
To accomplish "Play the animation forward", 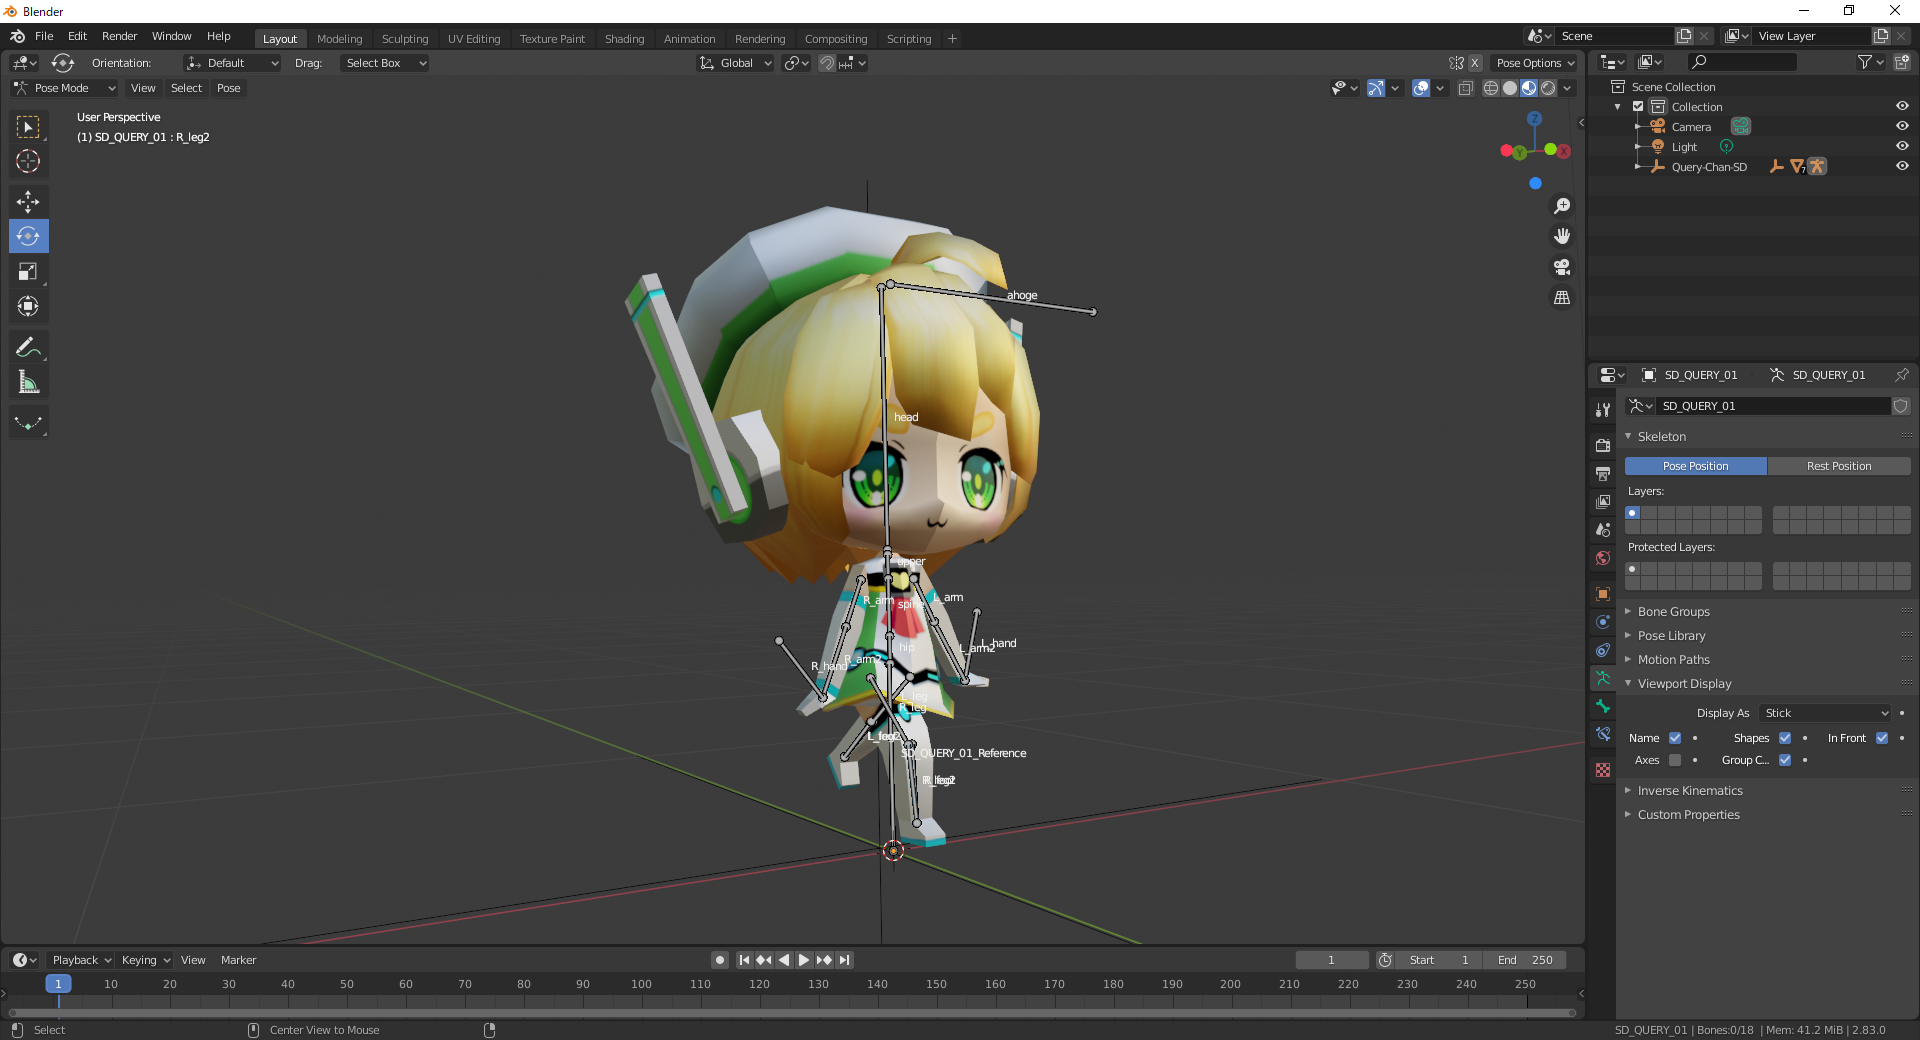I will coord(804,960).
